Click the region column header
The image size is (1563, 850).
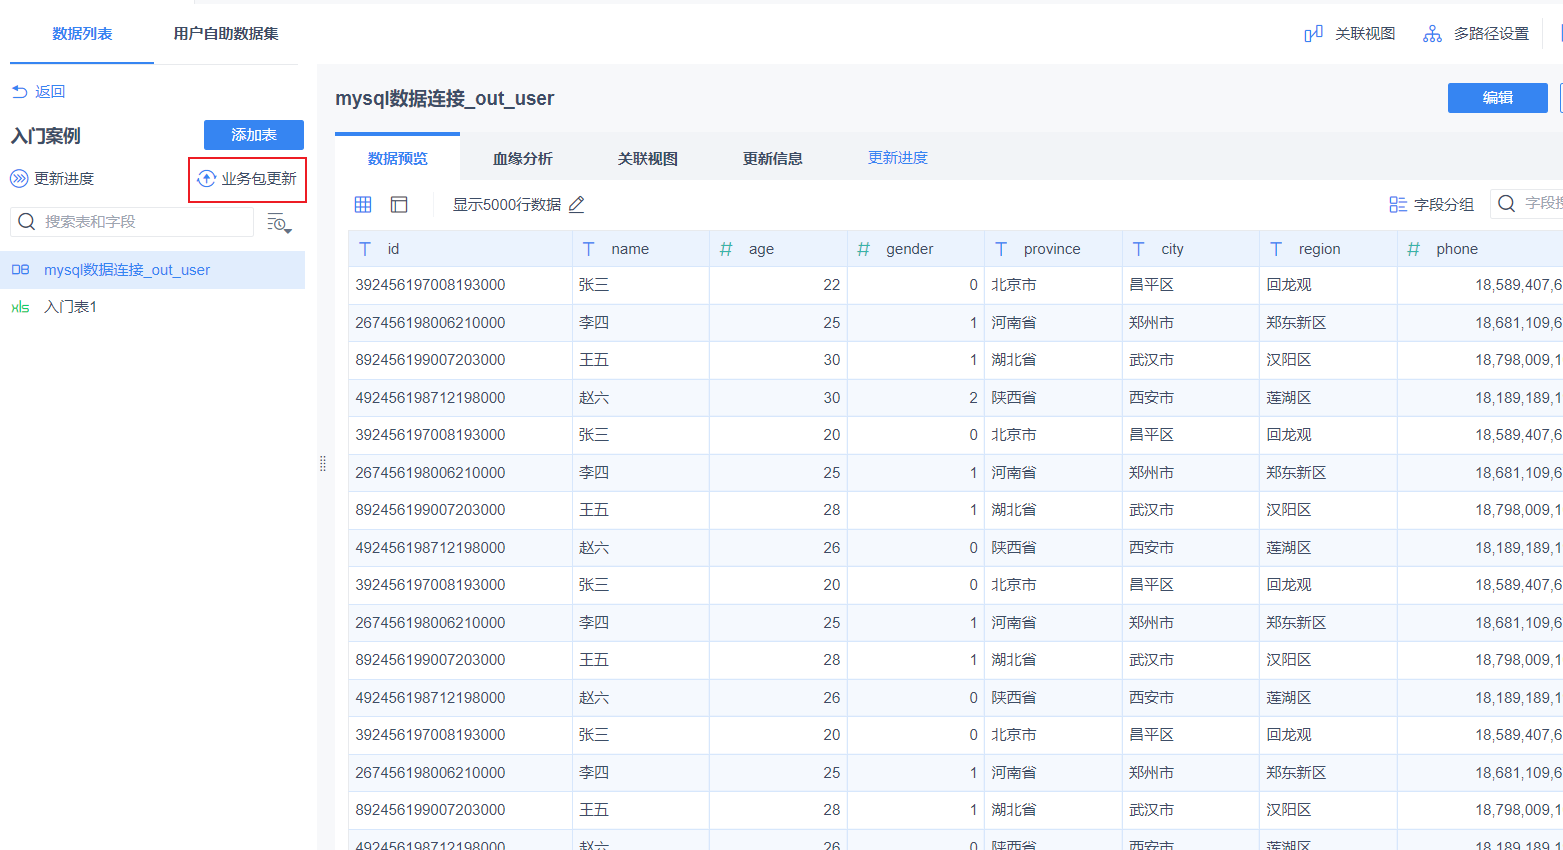(x=1328, y=249)
